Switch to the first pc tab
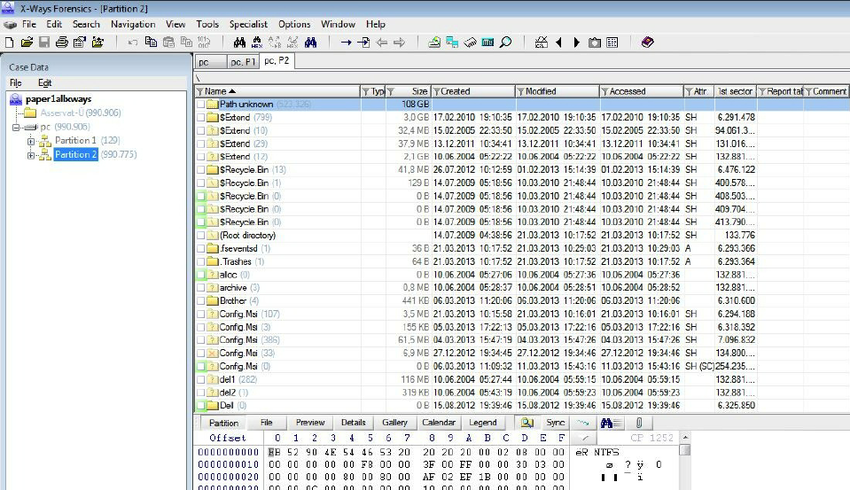This screenshot has width=850, height=490. pyautogui.click(x=210, y=62)
